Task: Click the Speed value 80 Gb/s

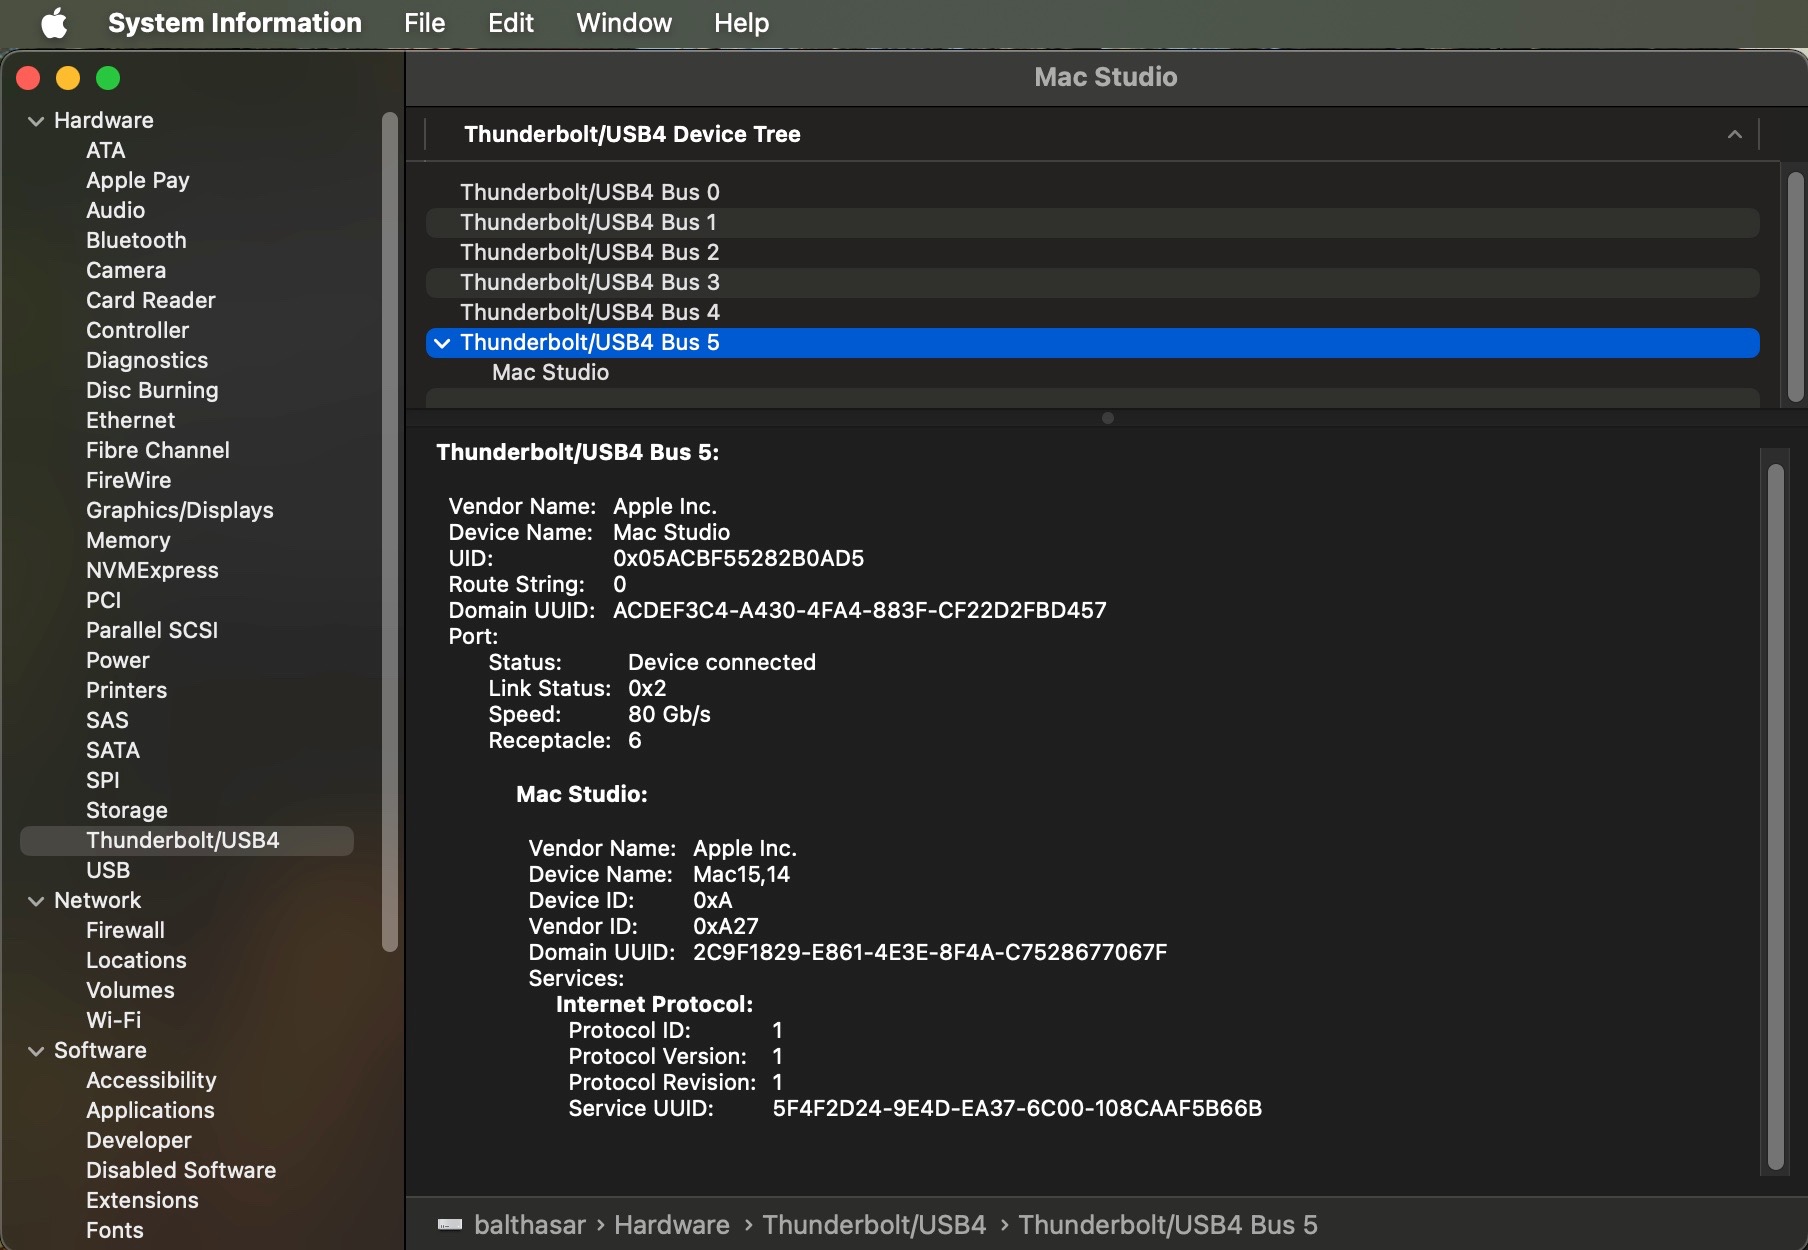Action: 669,714
